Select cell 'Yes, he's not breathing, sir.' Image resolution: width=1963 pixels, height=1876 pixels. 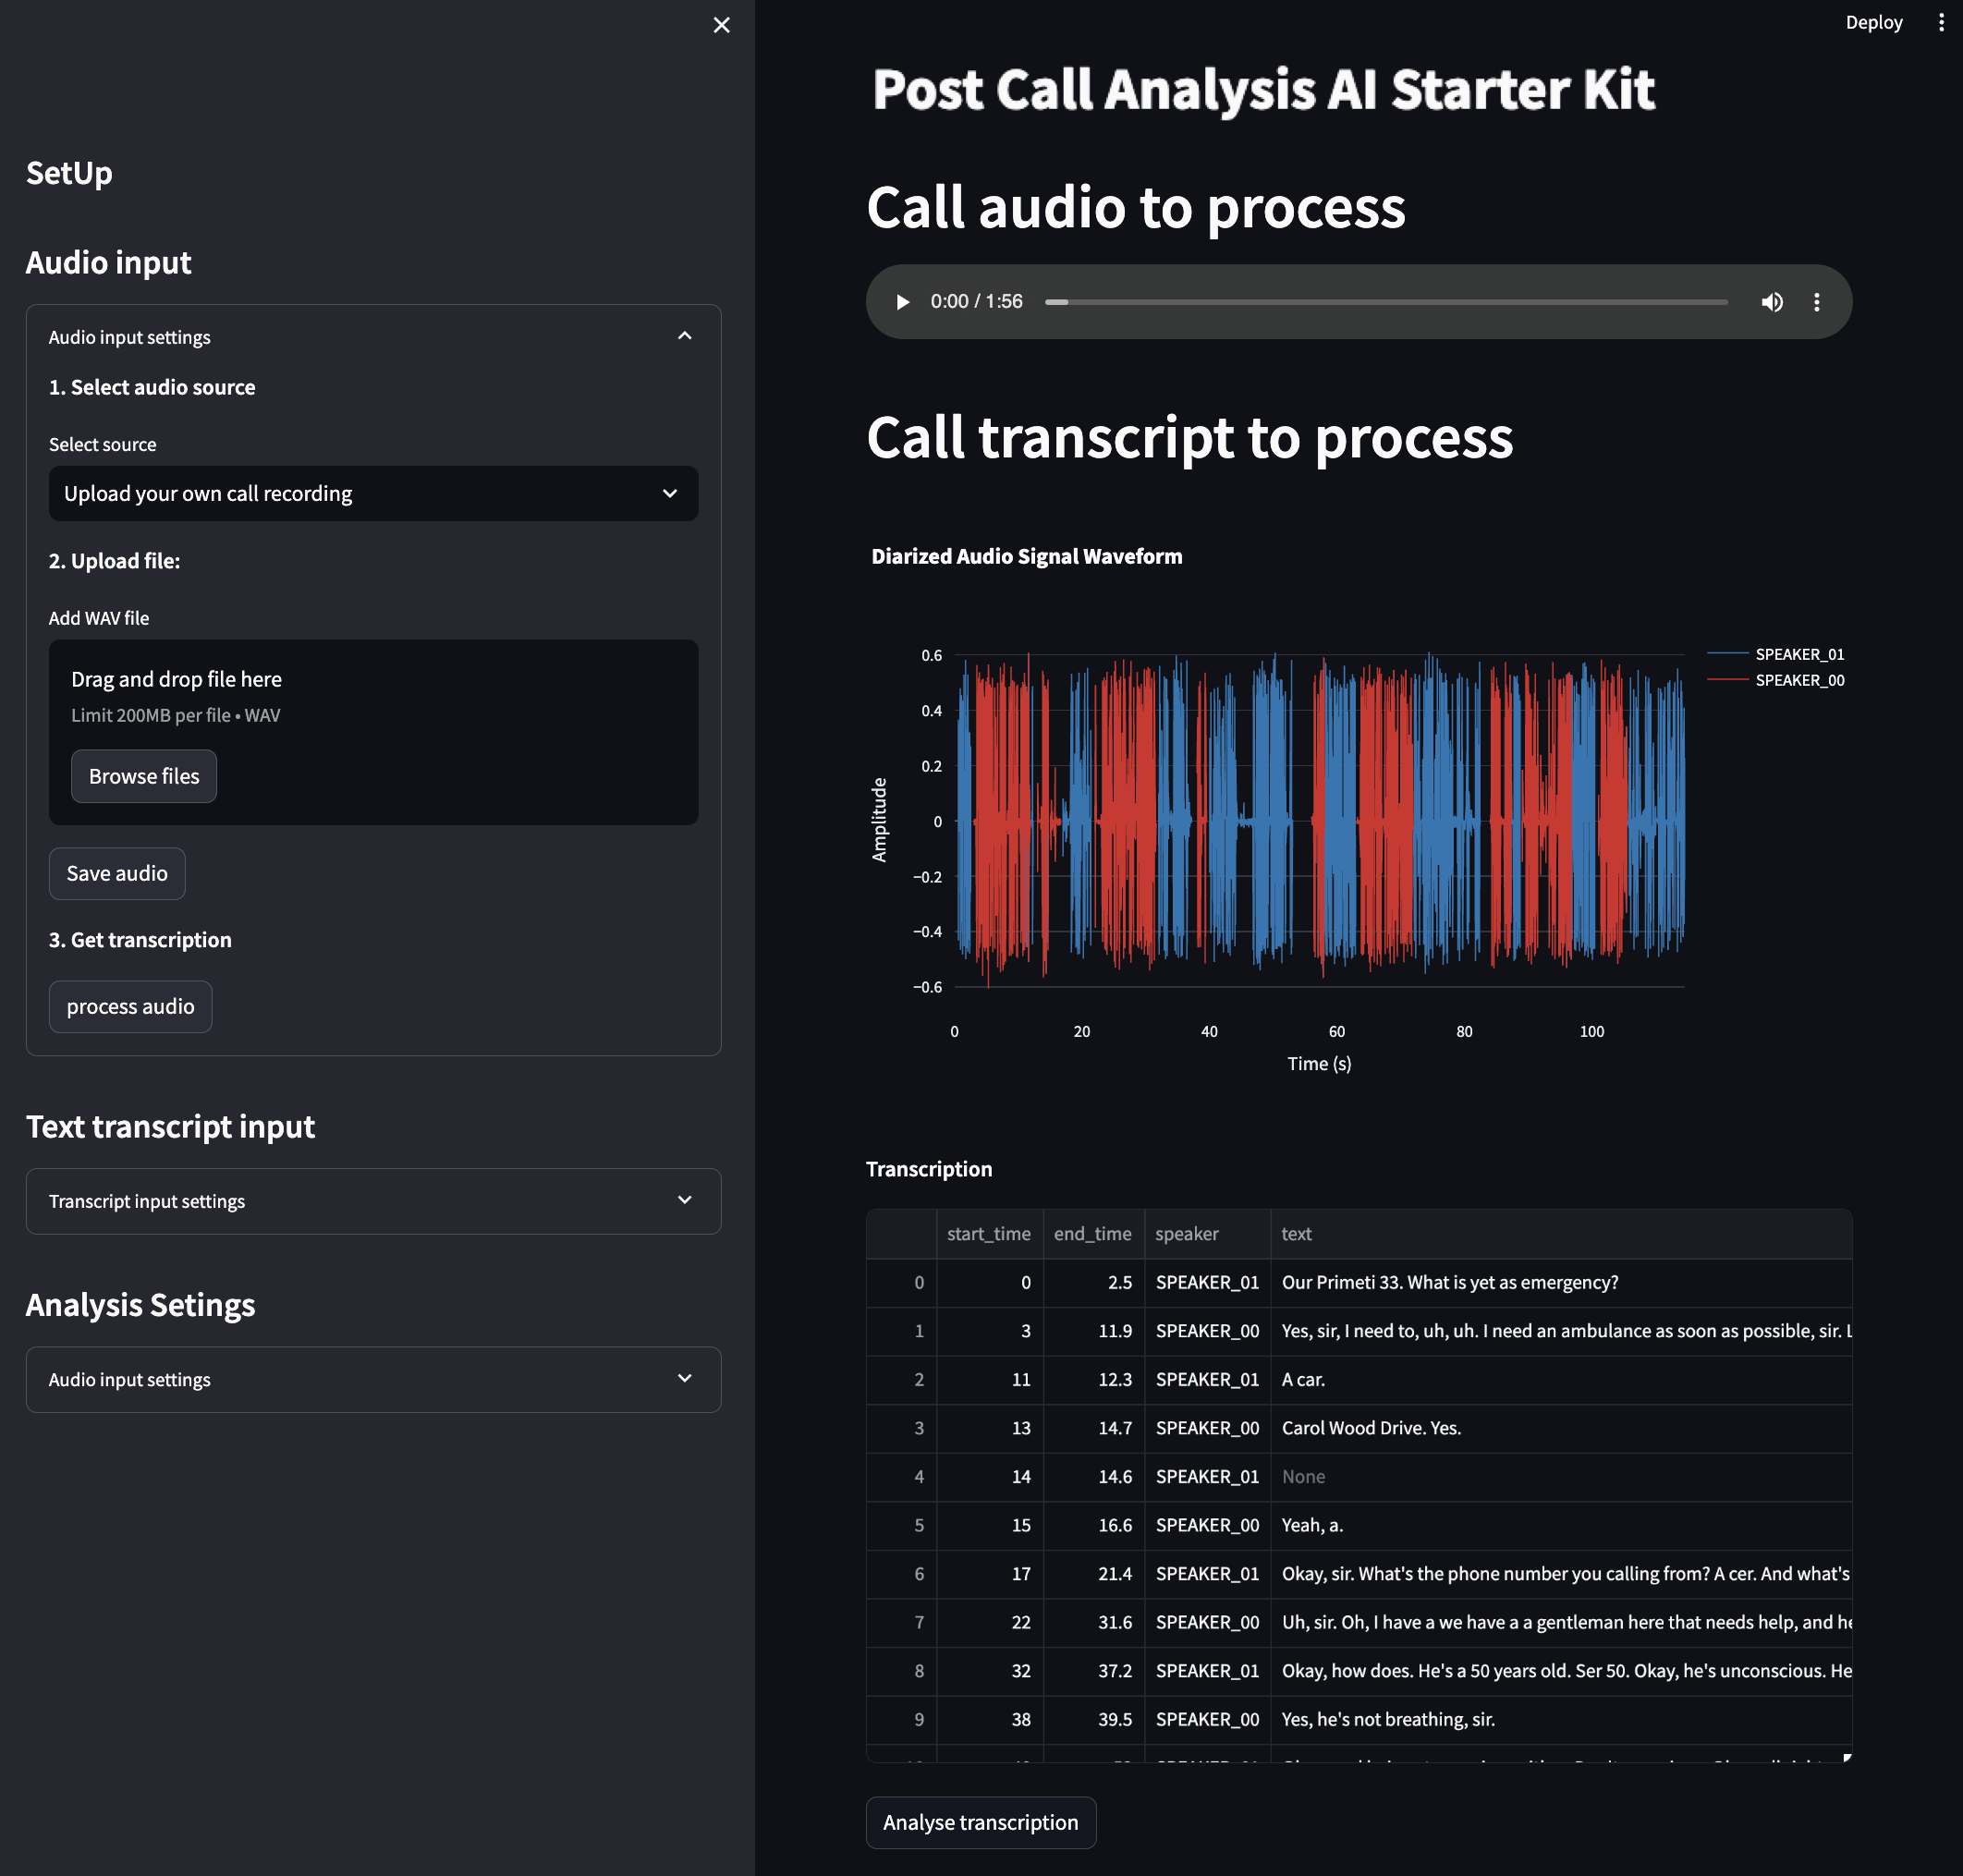click(x=1561, y=1720)
